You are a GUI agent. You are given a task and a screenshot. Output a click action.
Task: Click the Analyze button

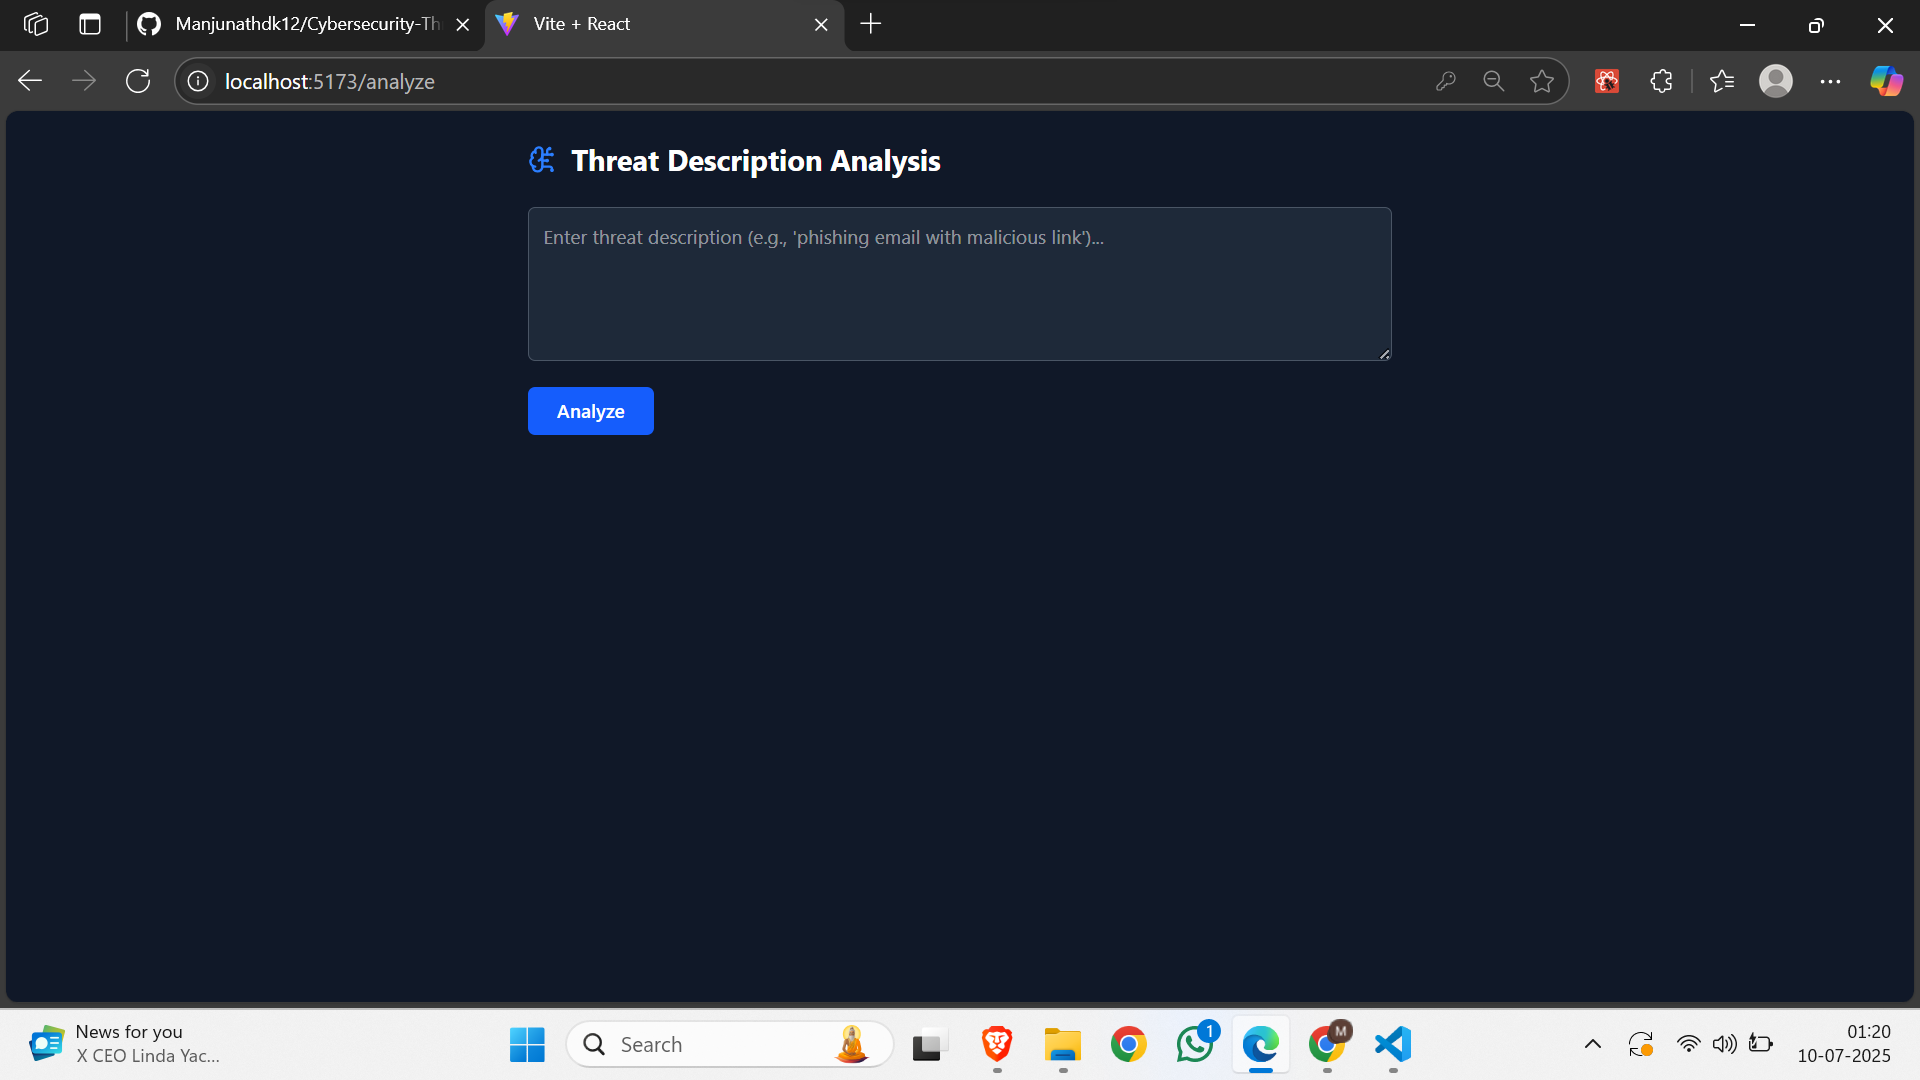[590, 411]
